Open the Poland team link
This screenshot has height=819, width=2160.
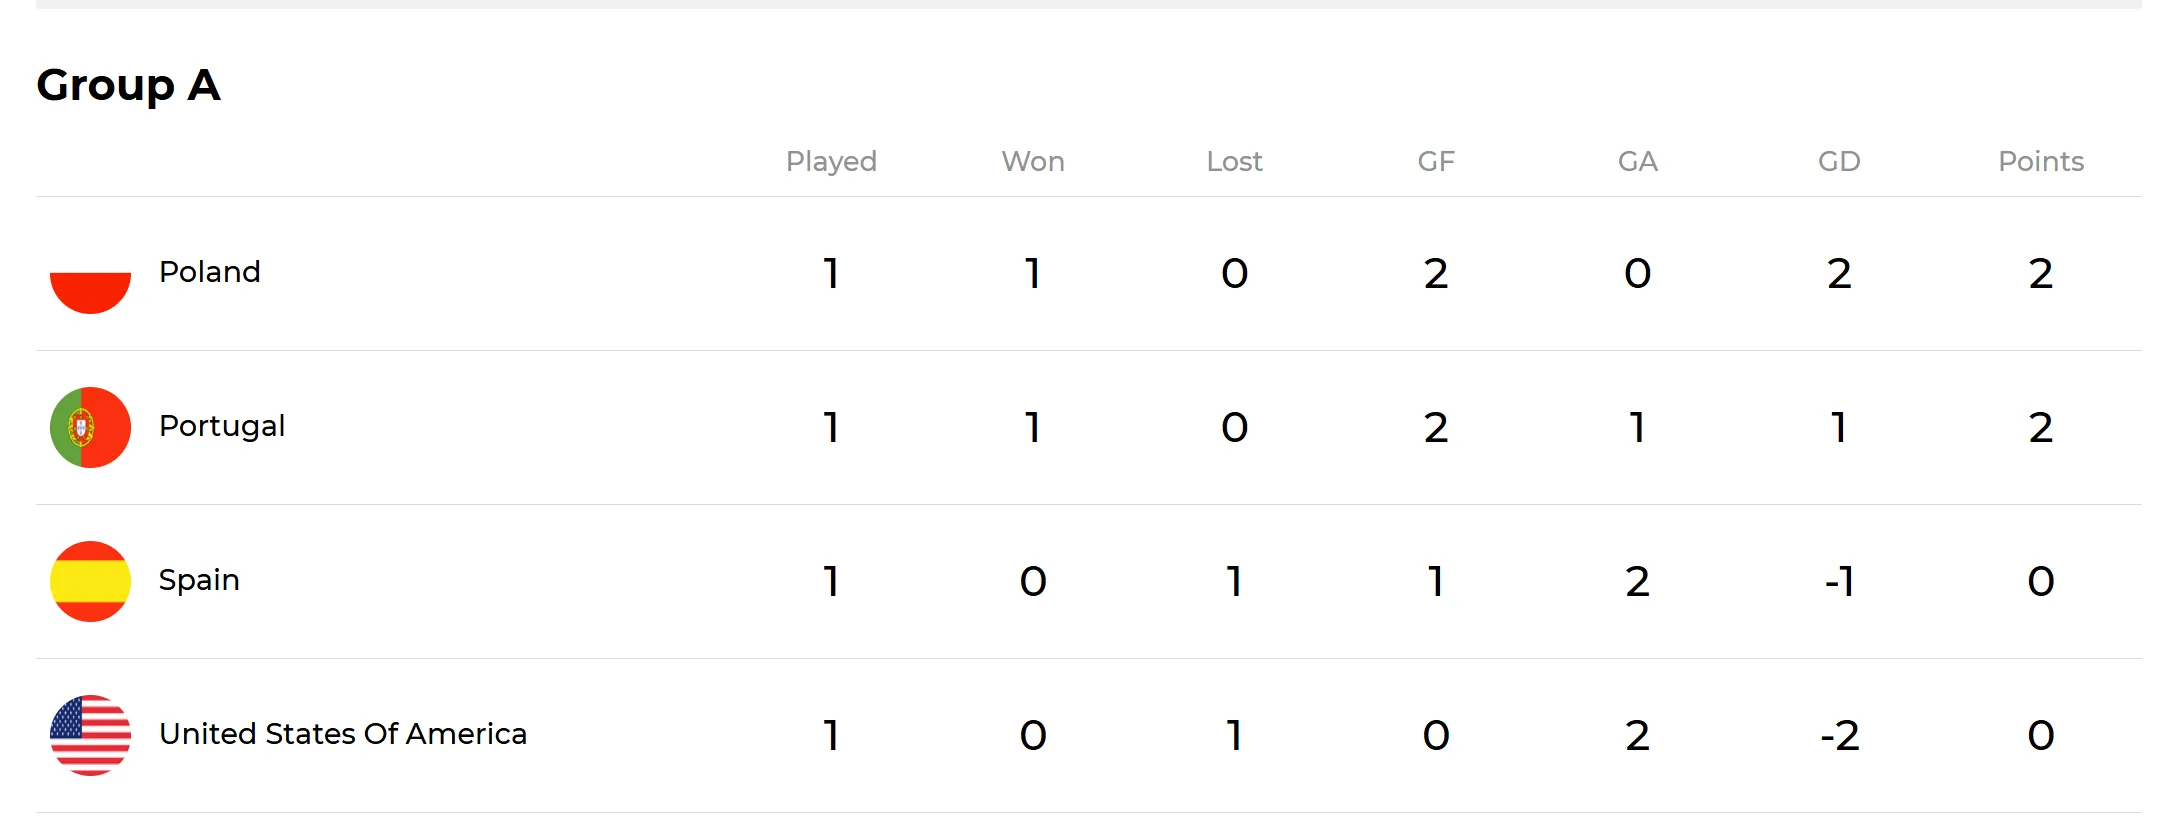(209, 272)
